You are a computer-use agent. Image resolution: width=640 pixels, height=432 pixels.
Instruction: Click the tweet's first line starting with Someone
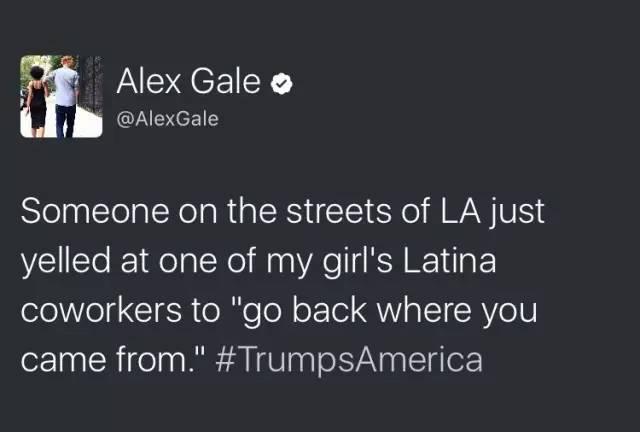[x=282, y=212]
